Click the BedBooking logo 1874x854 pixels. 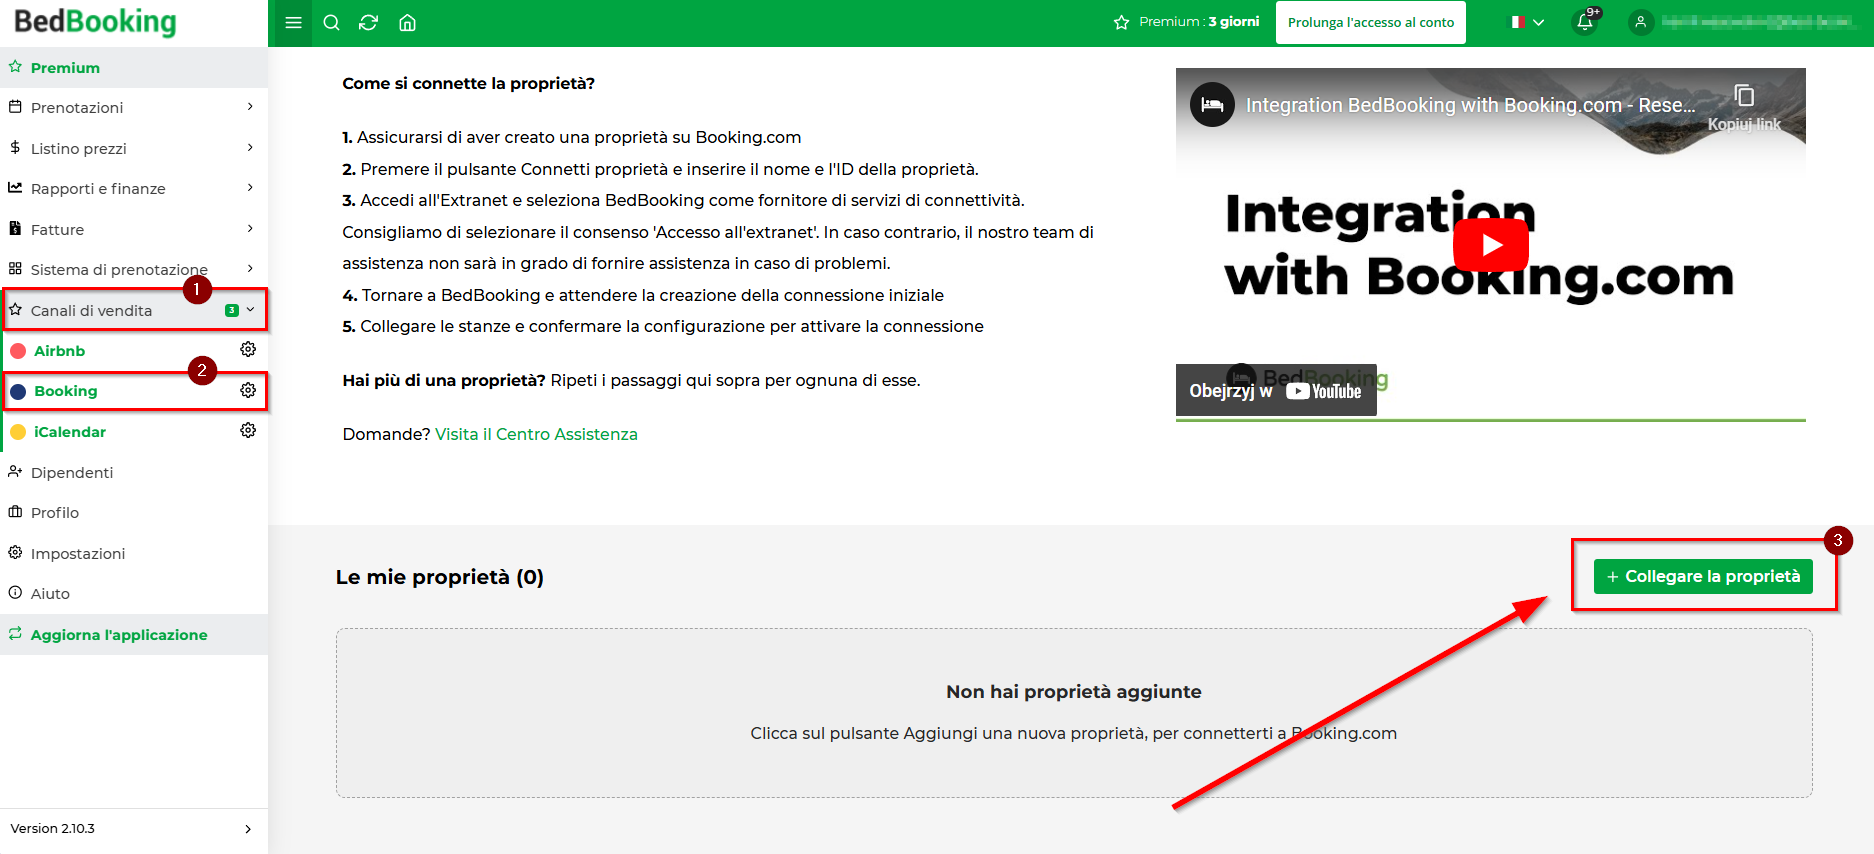(95, 22)
